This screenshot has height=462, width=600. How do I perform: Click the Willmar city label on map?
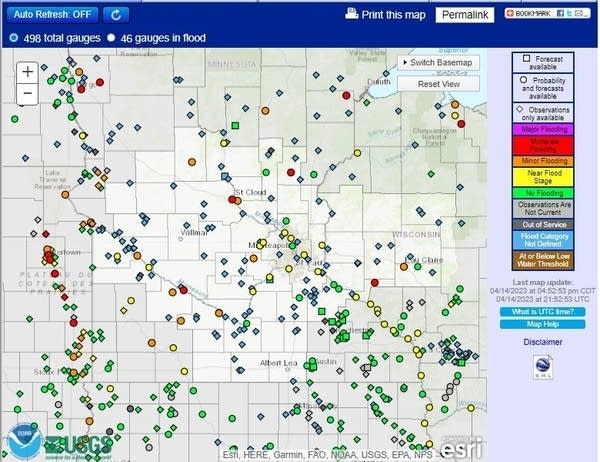pos(194,232)
